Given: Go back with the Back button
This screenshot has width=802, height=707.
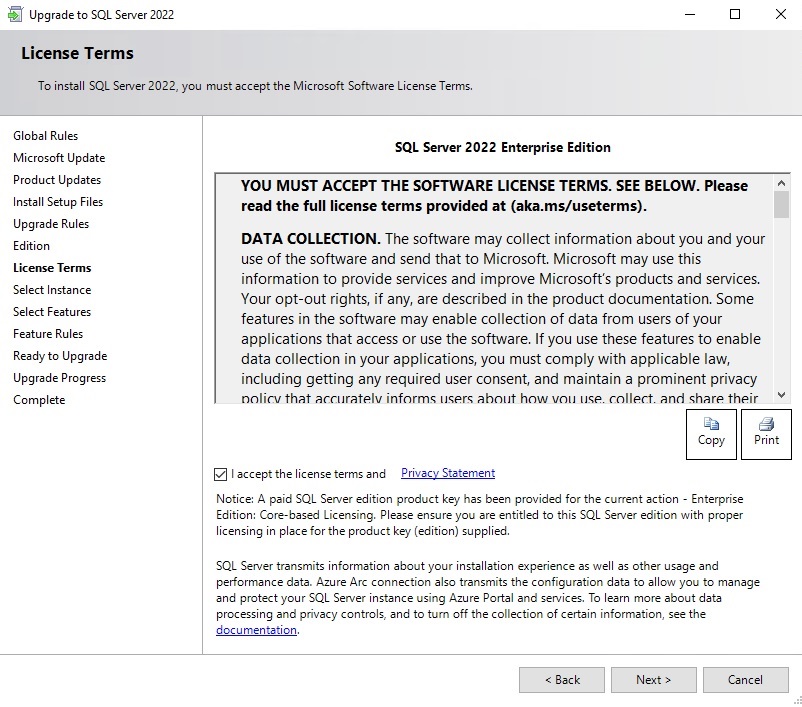Looking at the screenshot, I should click(561, 680).
